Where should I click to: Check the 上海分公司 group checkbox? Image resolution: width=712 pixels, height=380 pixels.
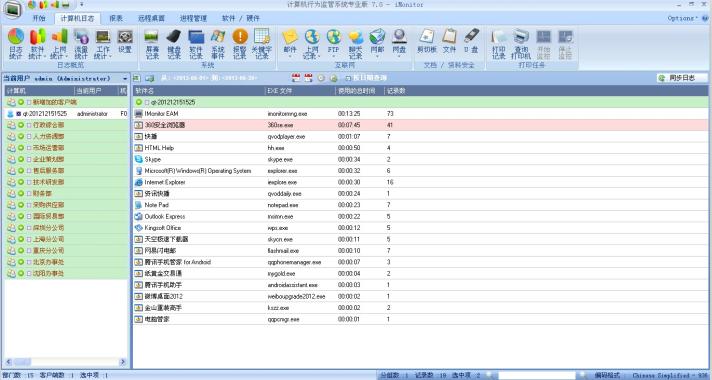[x=29, y=239]
